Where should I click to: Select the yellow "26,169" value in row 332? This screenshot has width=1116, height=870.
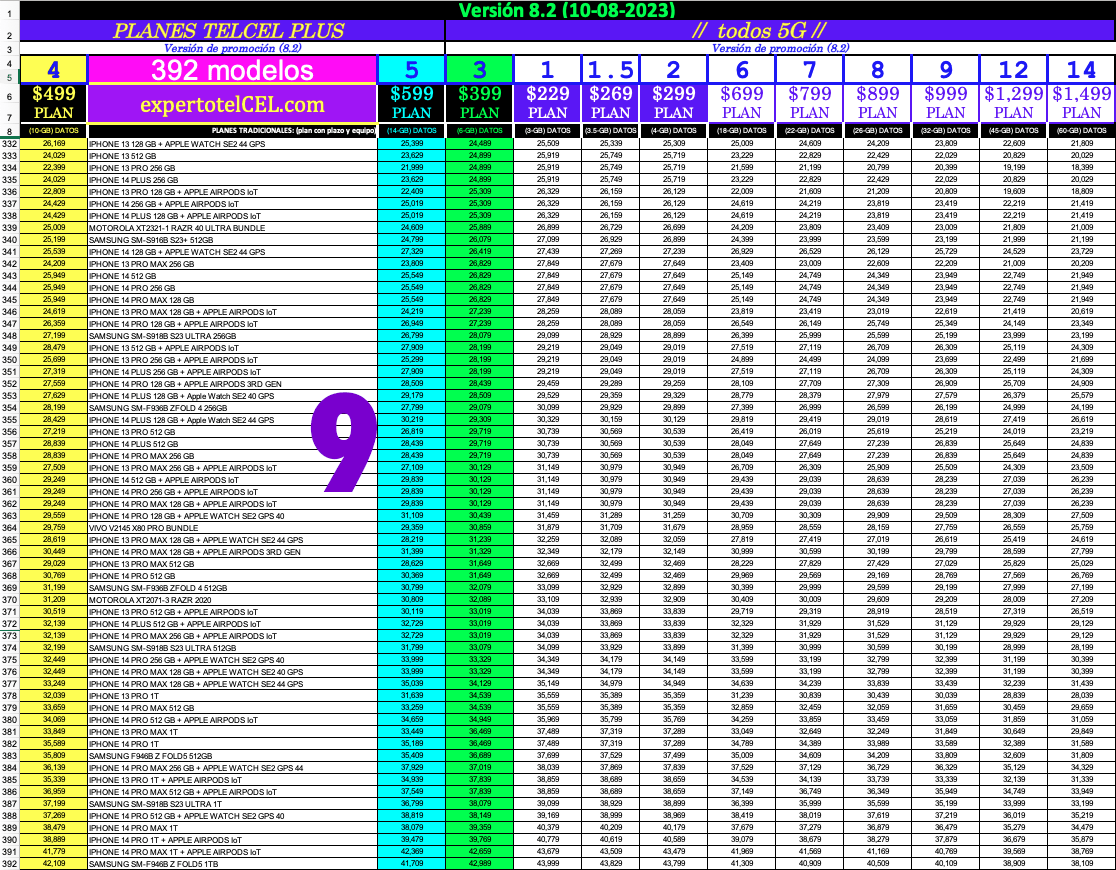click(x=53, y=143)
